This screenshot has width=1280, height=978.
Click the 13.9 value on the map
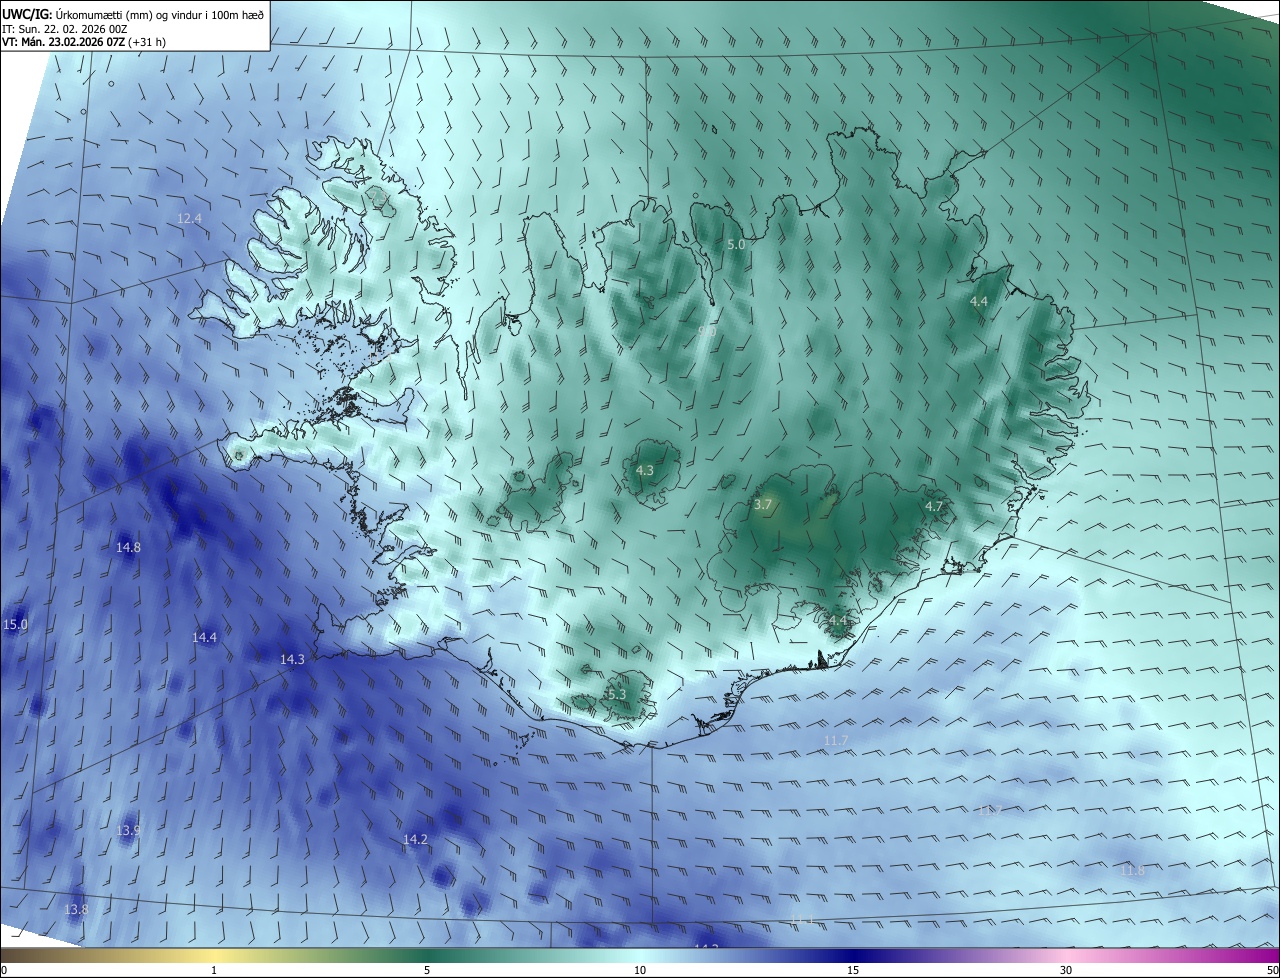tap(128, 830)
